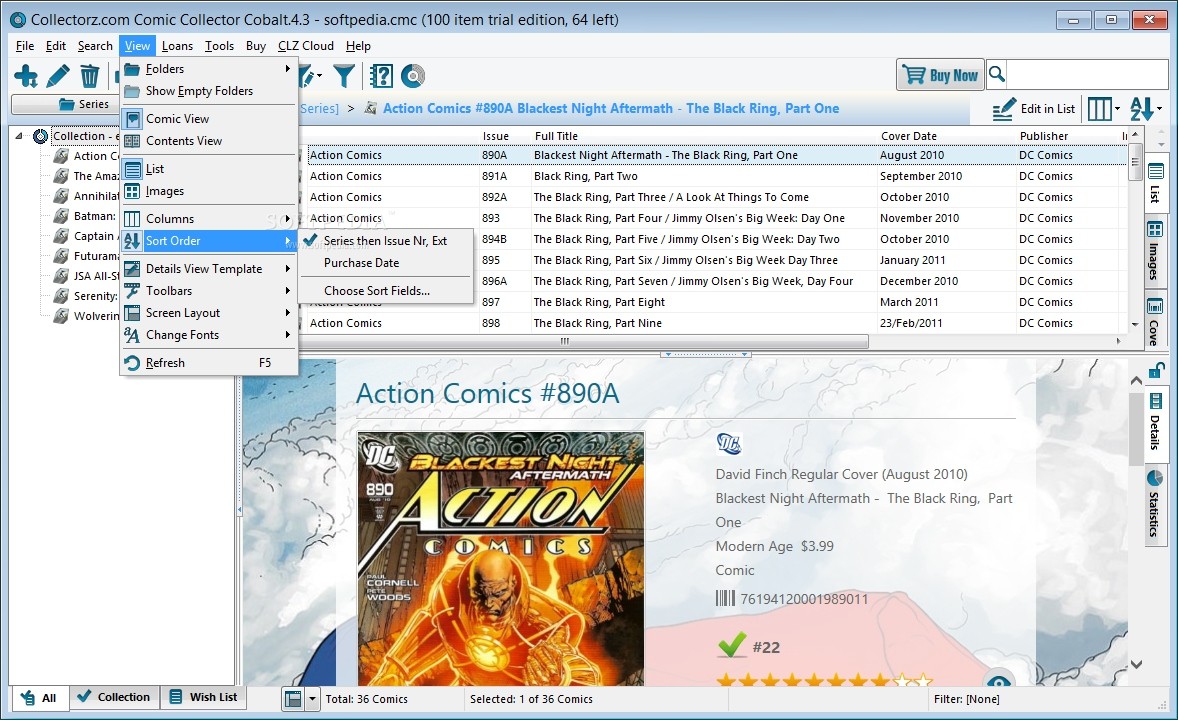The image size is (1178, 720).
Task: Click the Delete trash can icon
Action: point(89,76)
